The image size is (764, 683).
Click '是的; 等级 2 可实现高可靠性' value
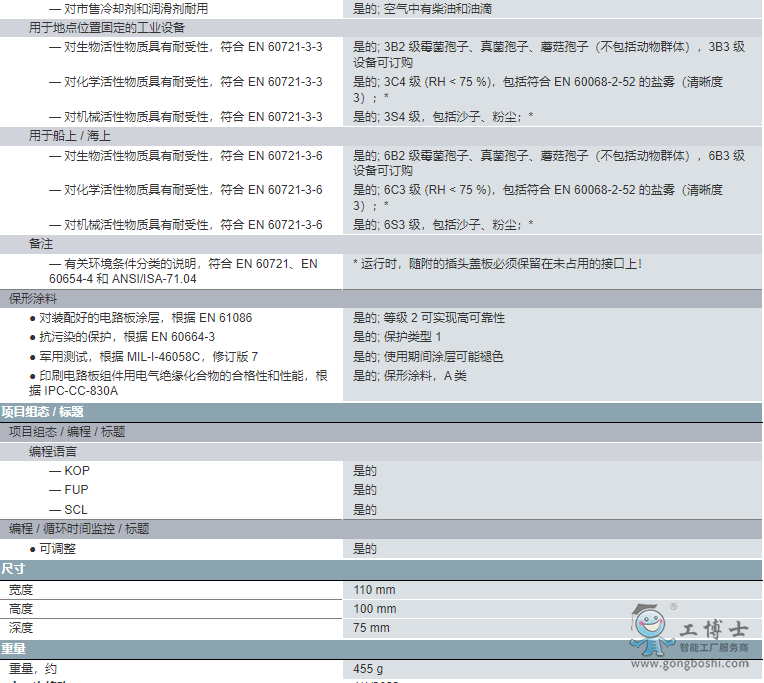point(429,318)
